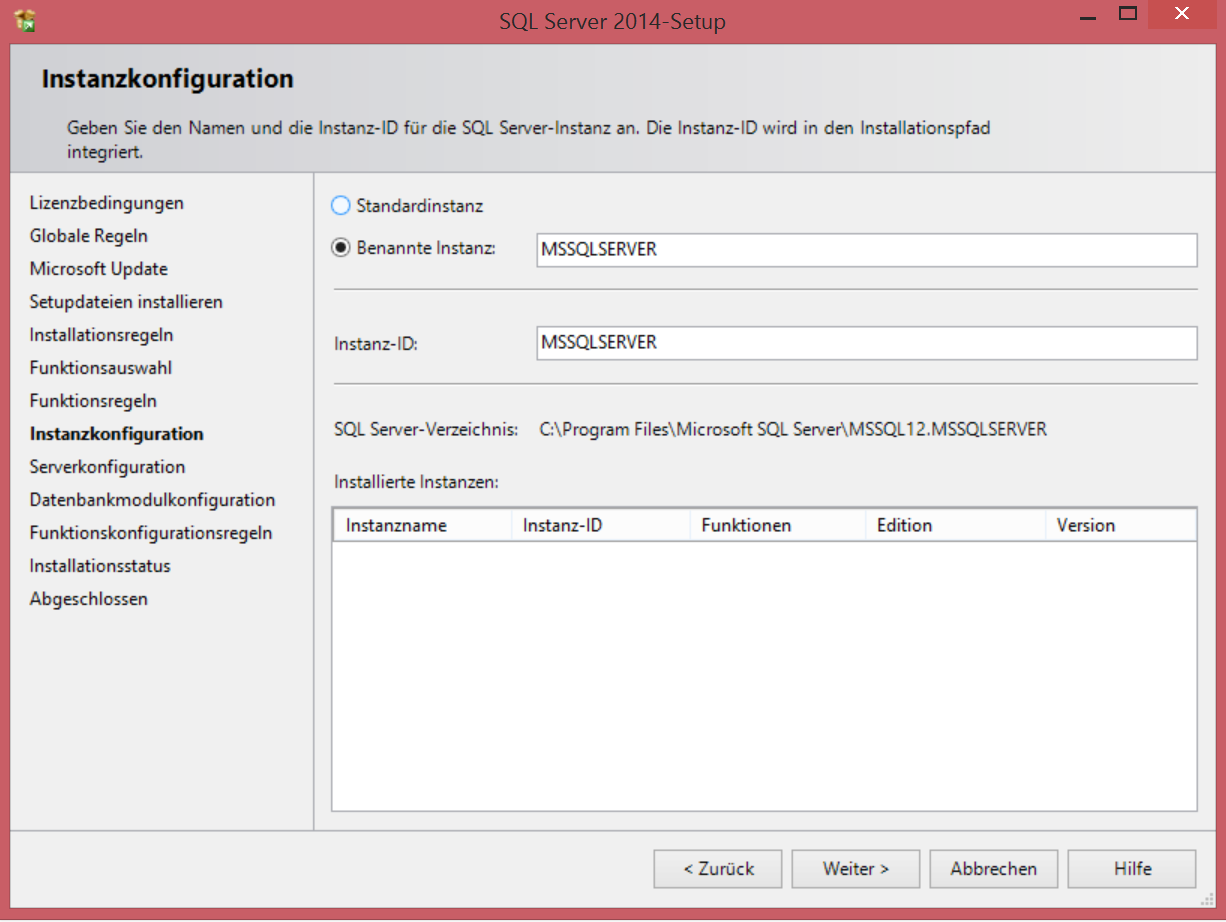Viewport: 1226px width, 922px height.
Task: Go to Serverkonfiguration step in sidebar
Action: tap(107, 467)
